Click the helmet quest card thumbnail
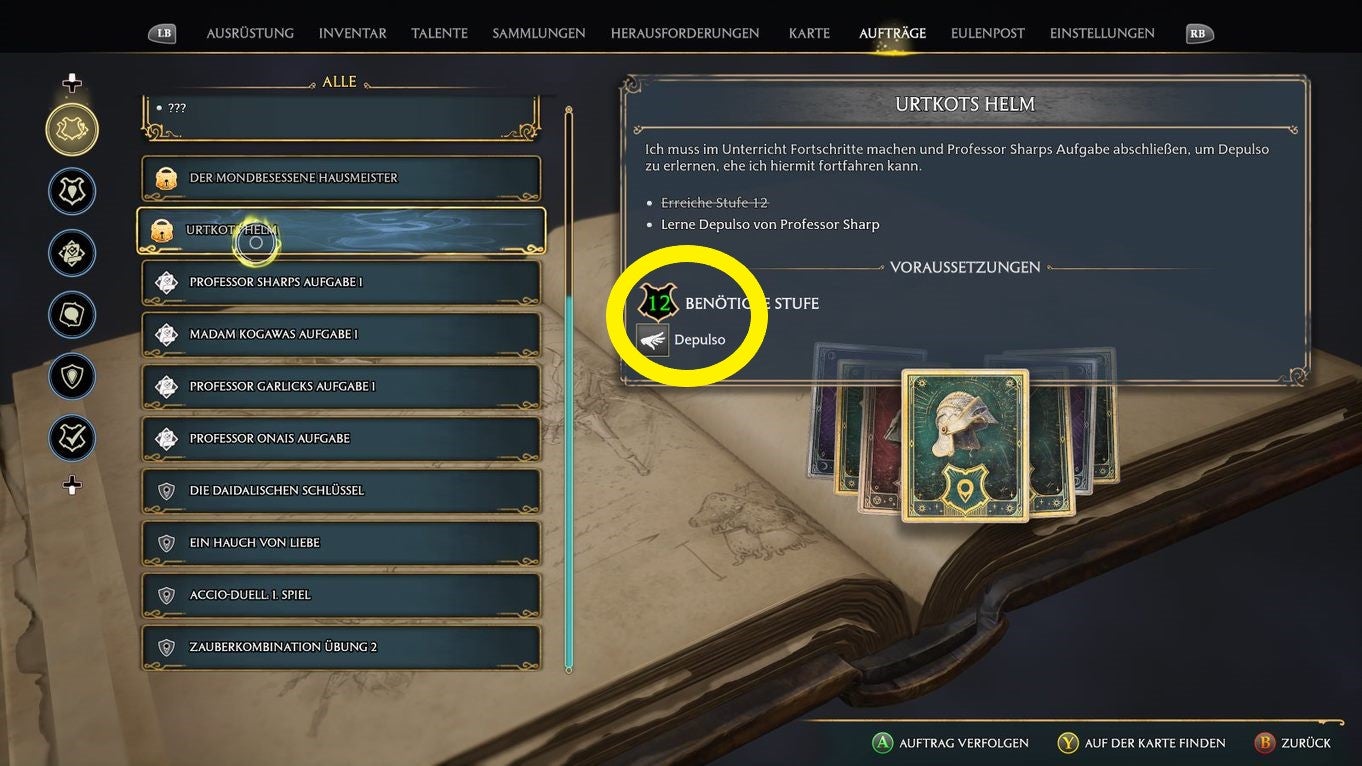1362x766 pixels. [x=965, y=445]
